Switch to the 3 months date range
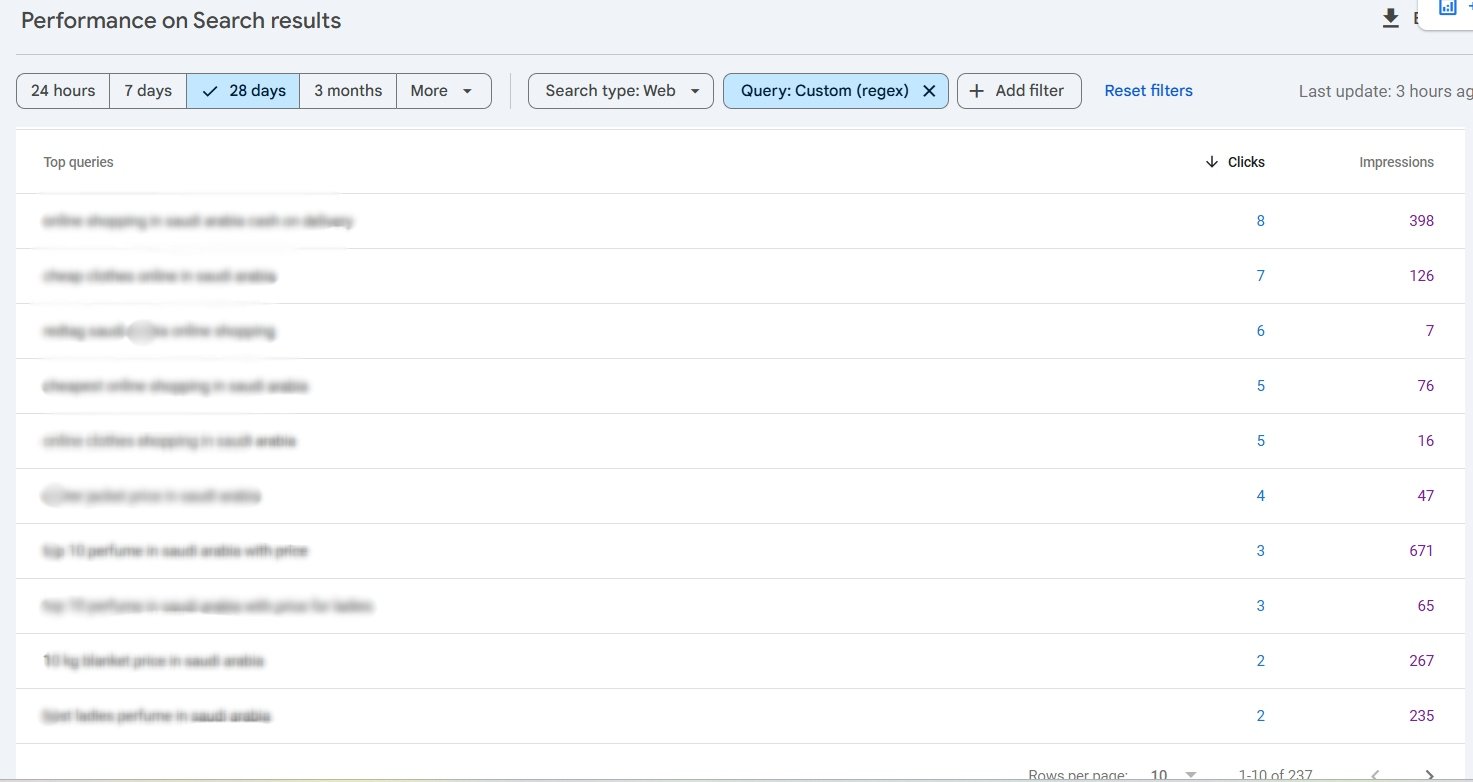 (348, 91)
